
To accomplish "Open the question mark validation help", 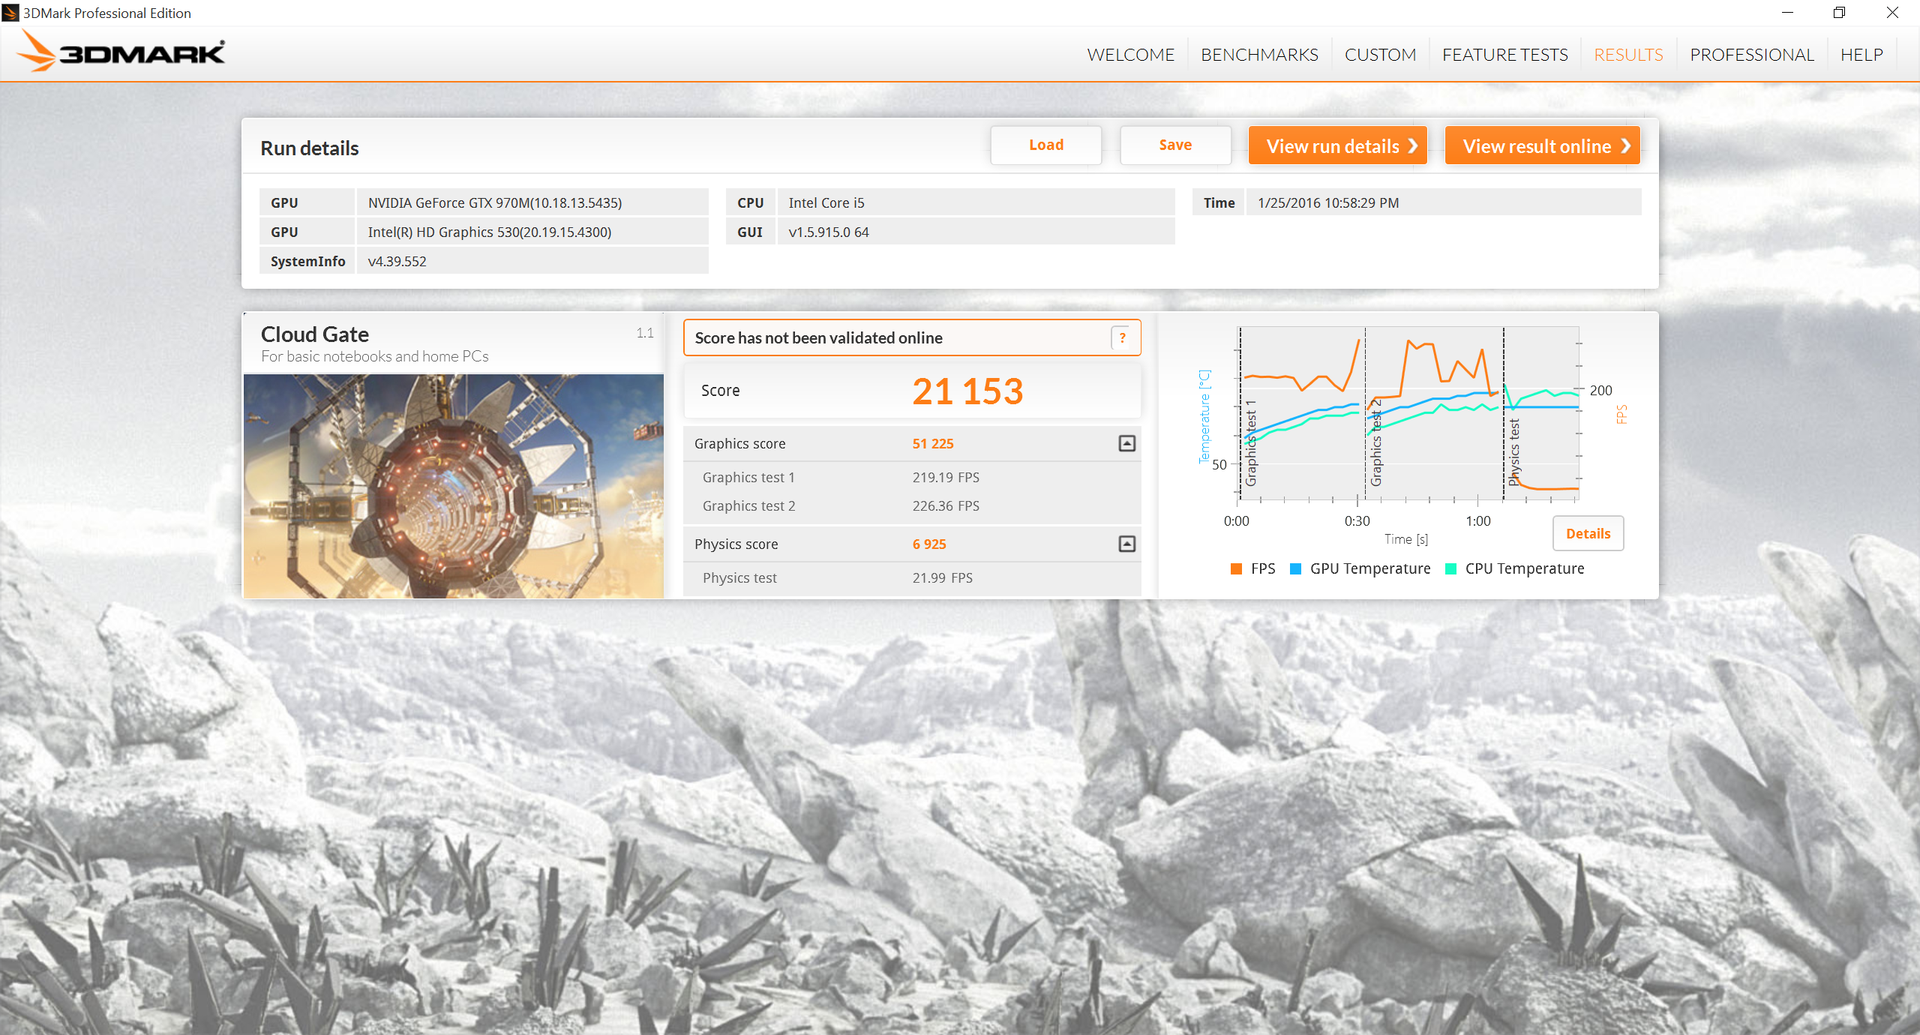I will (1122, 338).
